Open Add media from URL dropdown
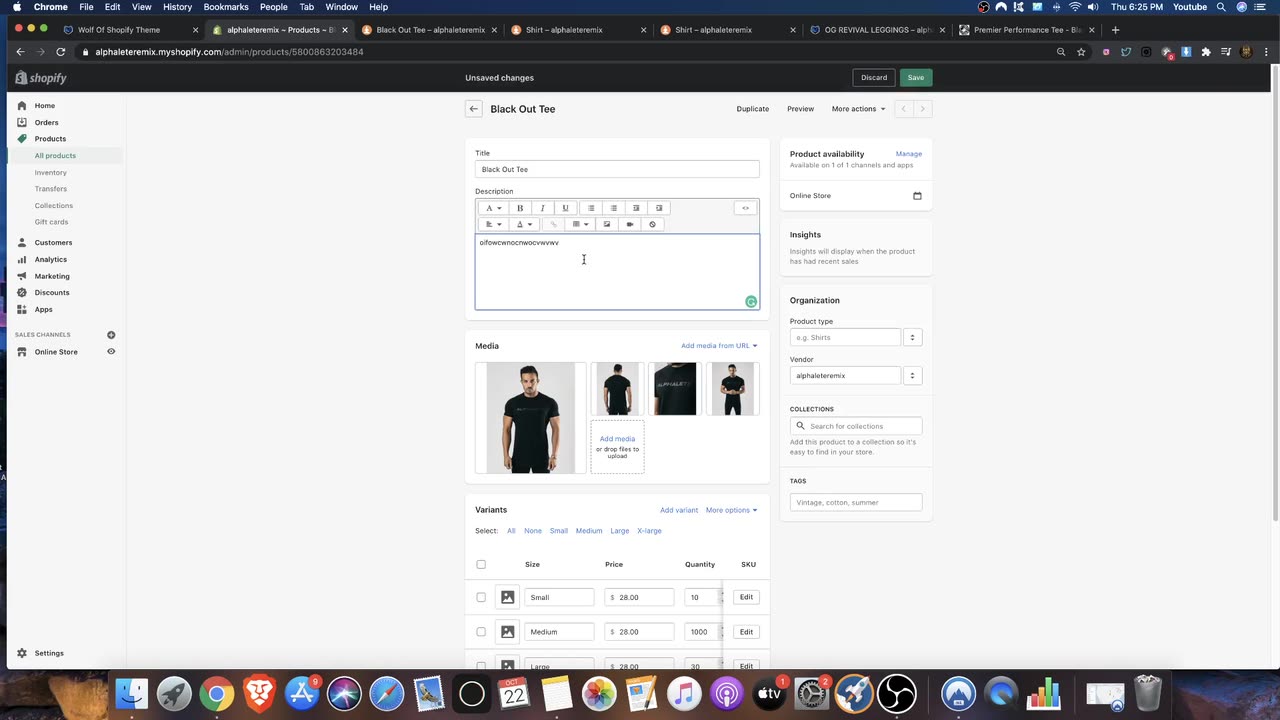This screenshot has height=720, width=1280. 719,346
